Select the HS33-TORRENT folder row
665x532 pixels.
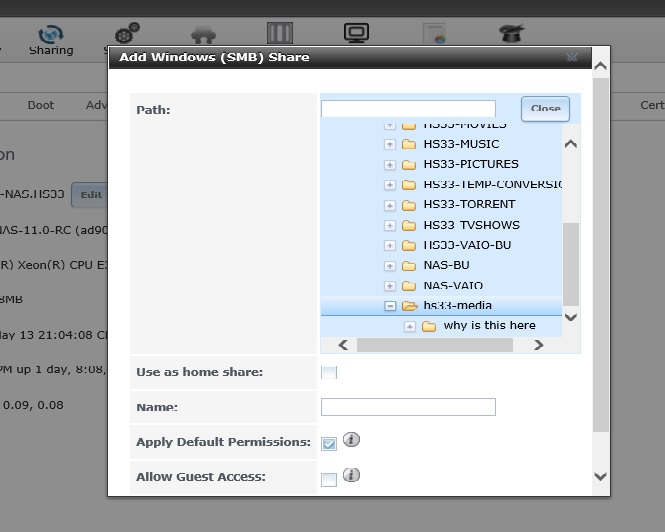pos(469,204)
